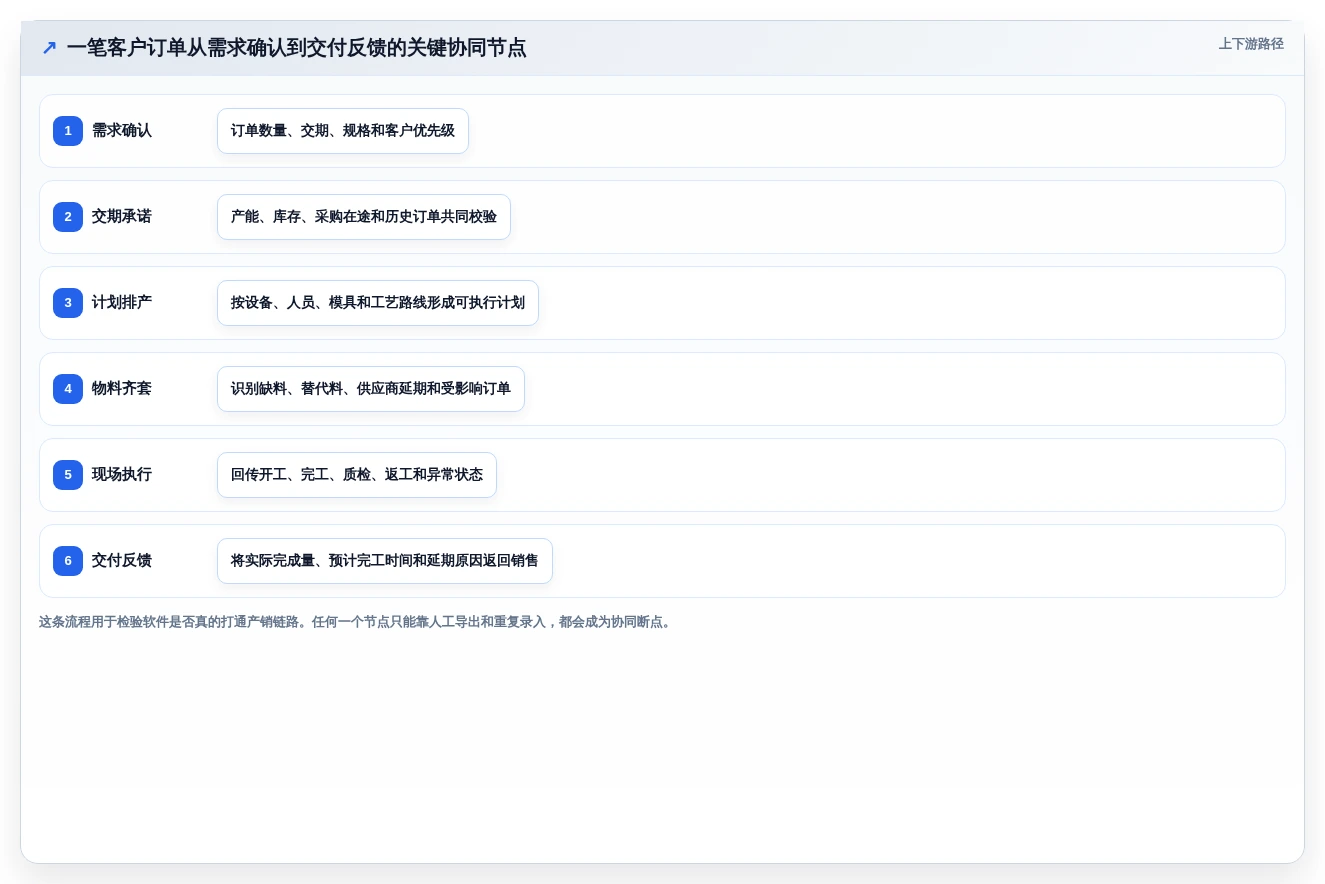Click the 交付反馈 step label
This screenshot has height=884, width=1325.
pos(122,561)
